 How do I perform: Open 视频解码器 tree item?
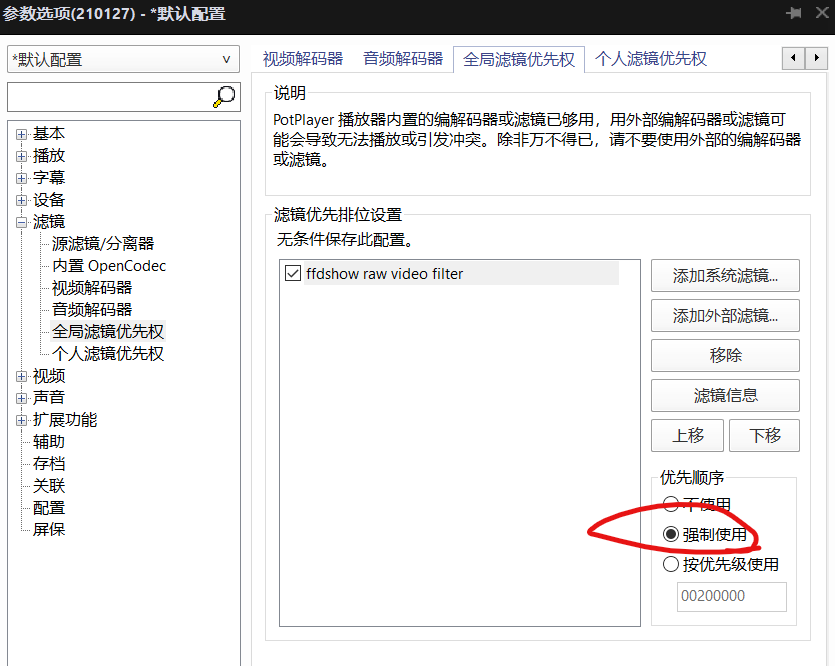click(92, 287)
